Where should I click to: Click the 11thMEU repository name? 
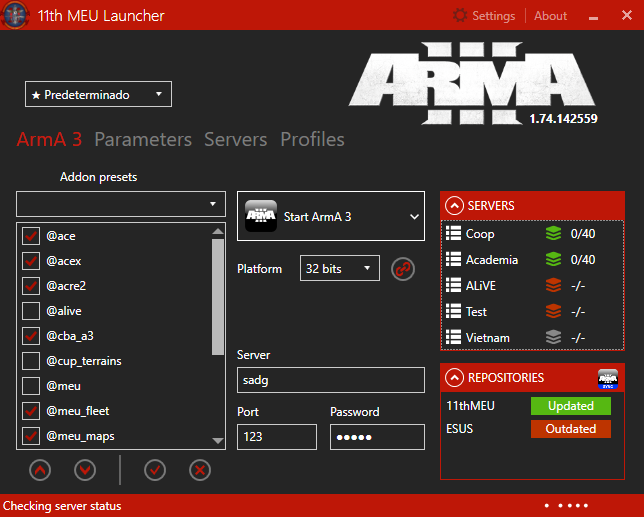pos(470,406)
